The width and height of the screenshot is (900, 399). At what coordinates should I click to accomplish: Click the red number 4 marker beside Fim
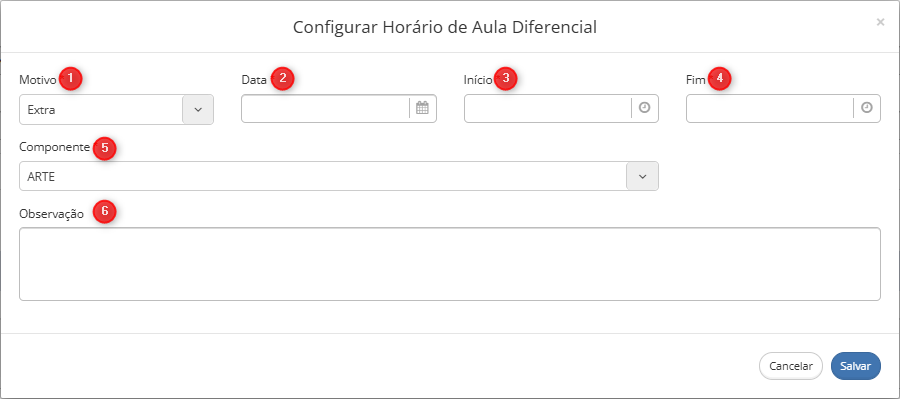click(719, 79)
